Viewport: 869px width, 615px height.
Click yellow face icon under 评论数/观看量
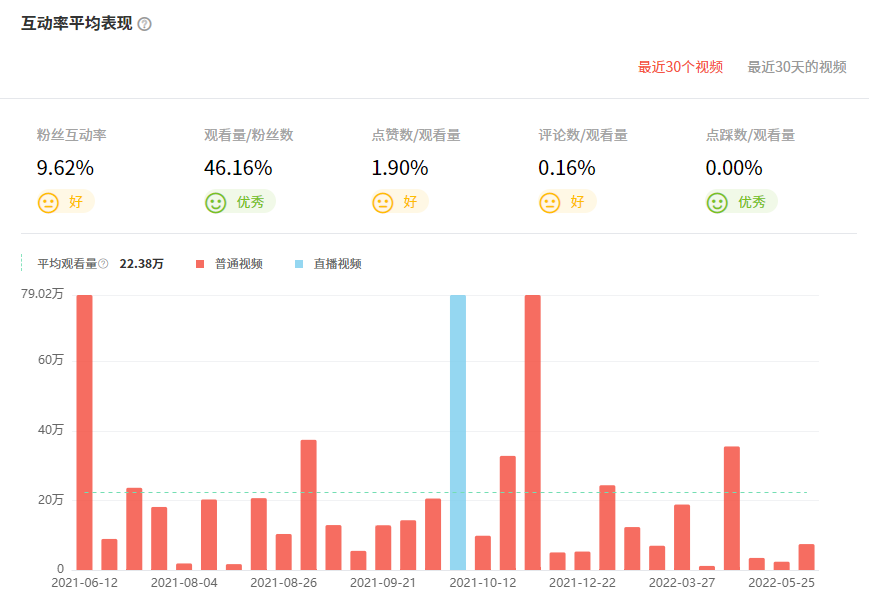(x=549, y=202)
